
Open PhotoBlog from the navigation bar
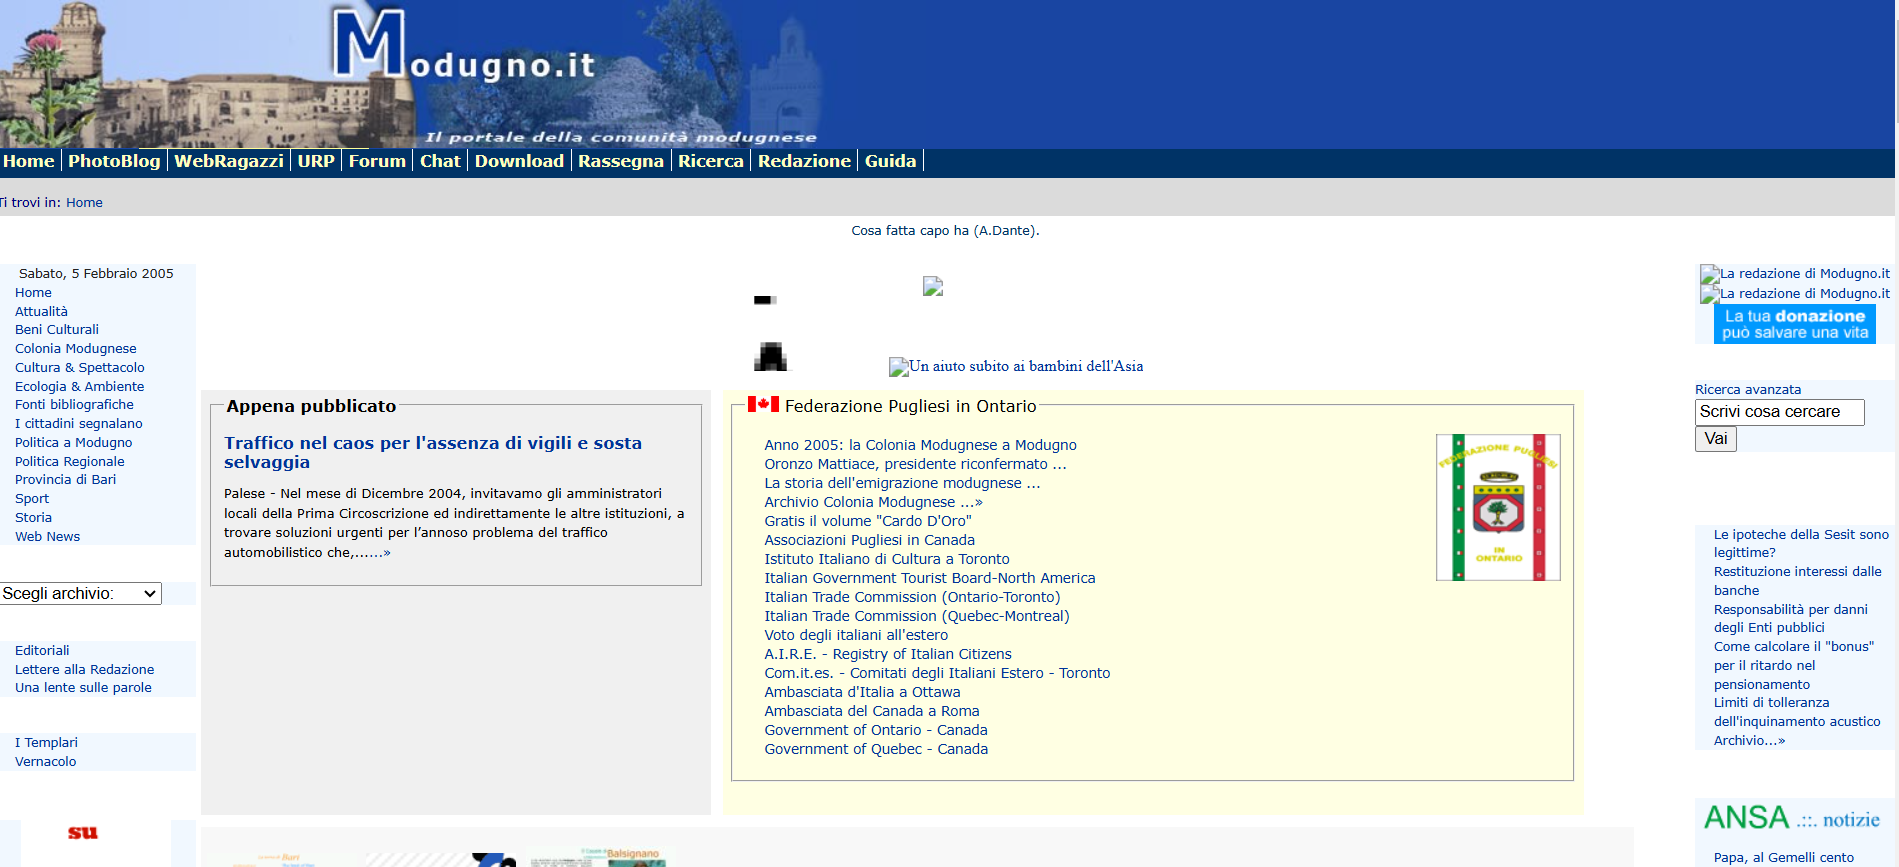coord(114,161)
